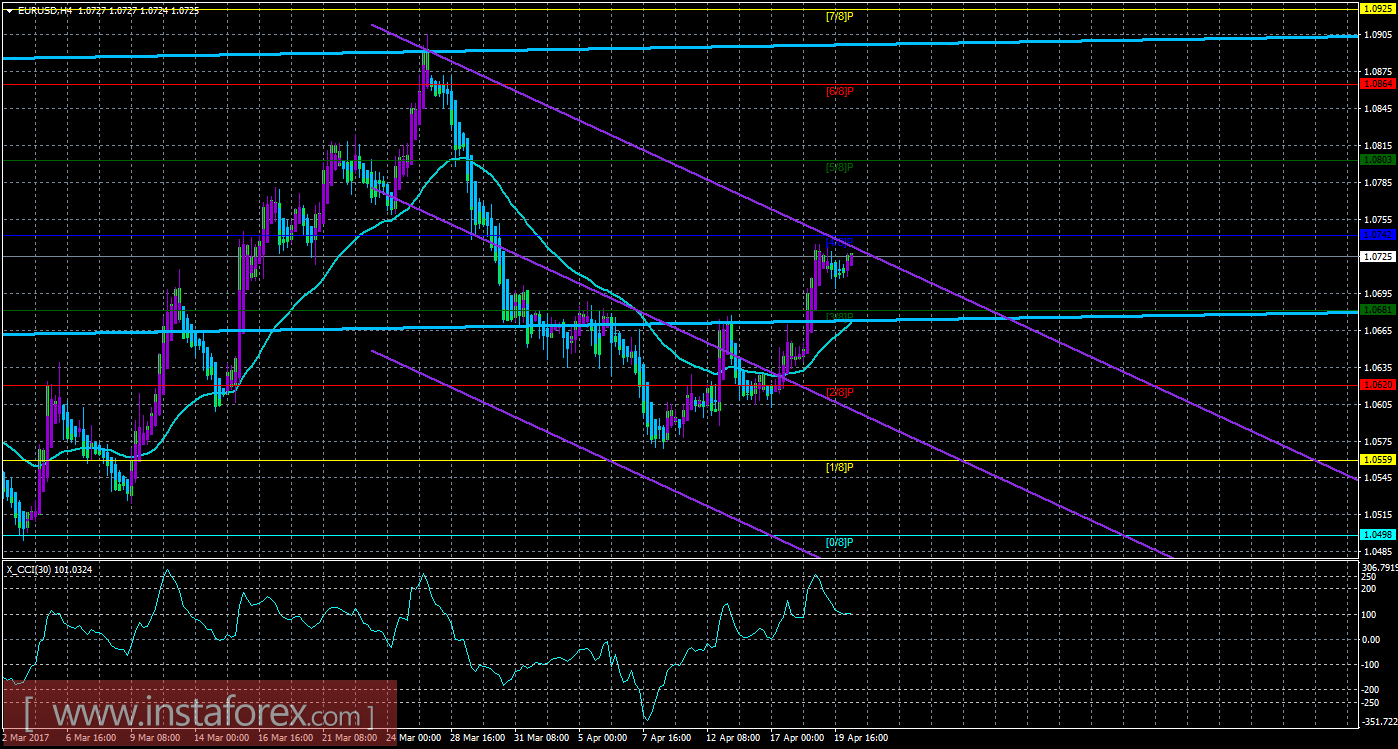The image size is (1398, 749).
Task: Click the 12 Apr 08:00 time label
Action: click(735, 737)
